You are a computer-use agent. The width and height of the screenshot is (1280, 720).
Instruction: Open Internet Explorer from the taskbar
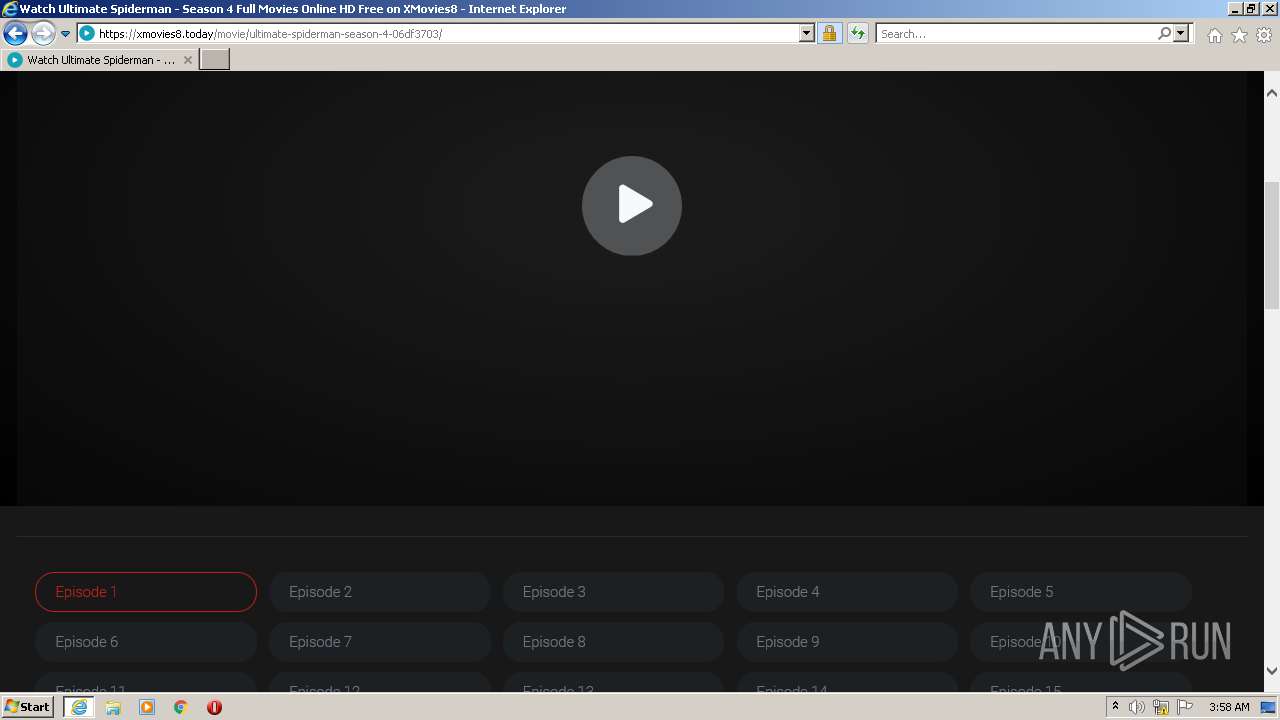pos(78,707)
